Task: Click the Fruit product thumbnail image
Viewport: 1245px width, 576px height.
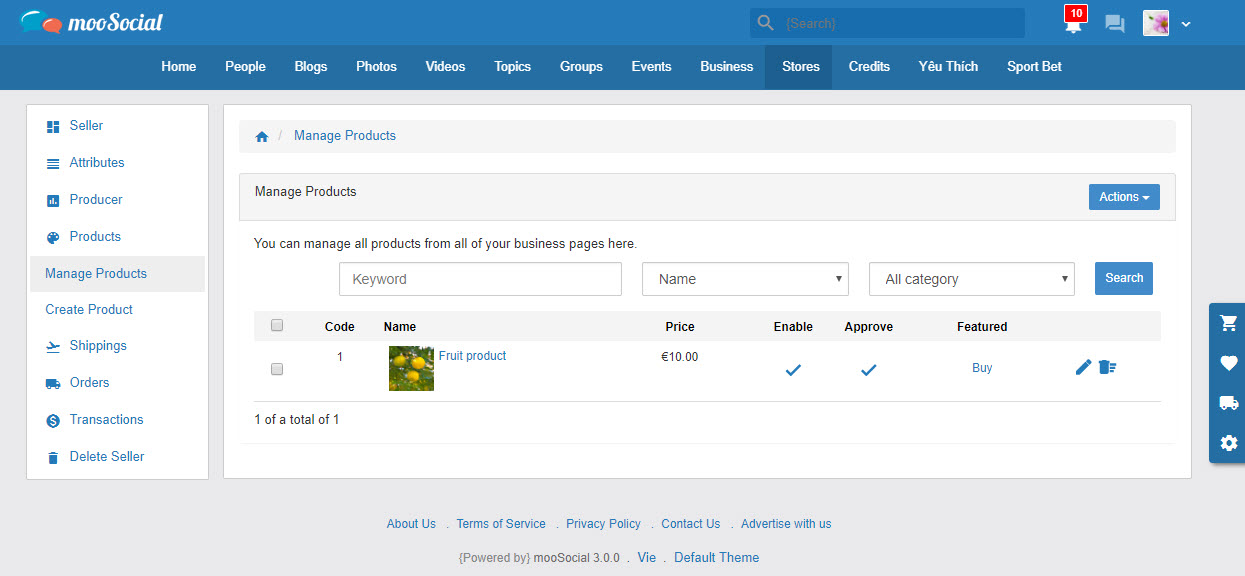Action: (x=411, y=369)
